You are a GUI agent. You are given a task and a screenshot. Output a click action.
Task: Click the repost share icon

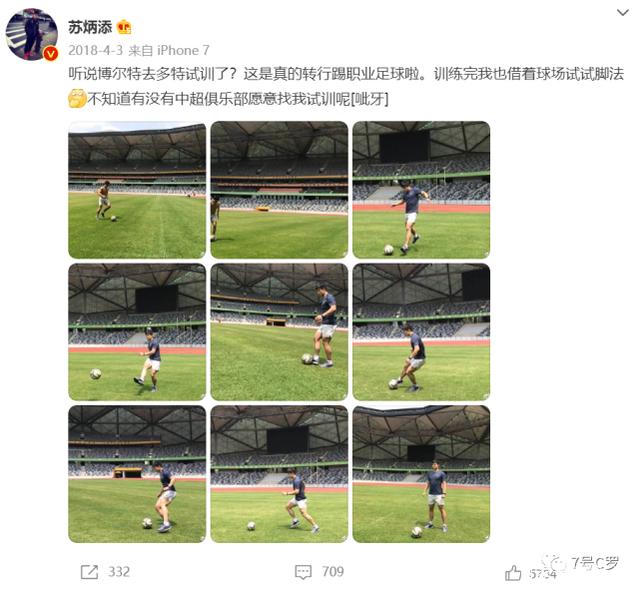coord(89,572)
